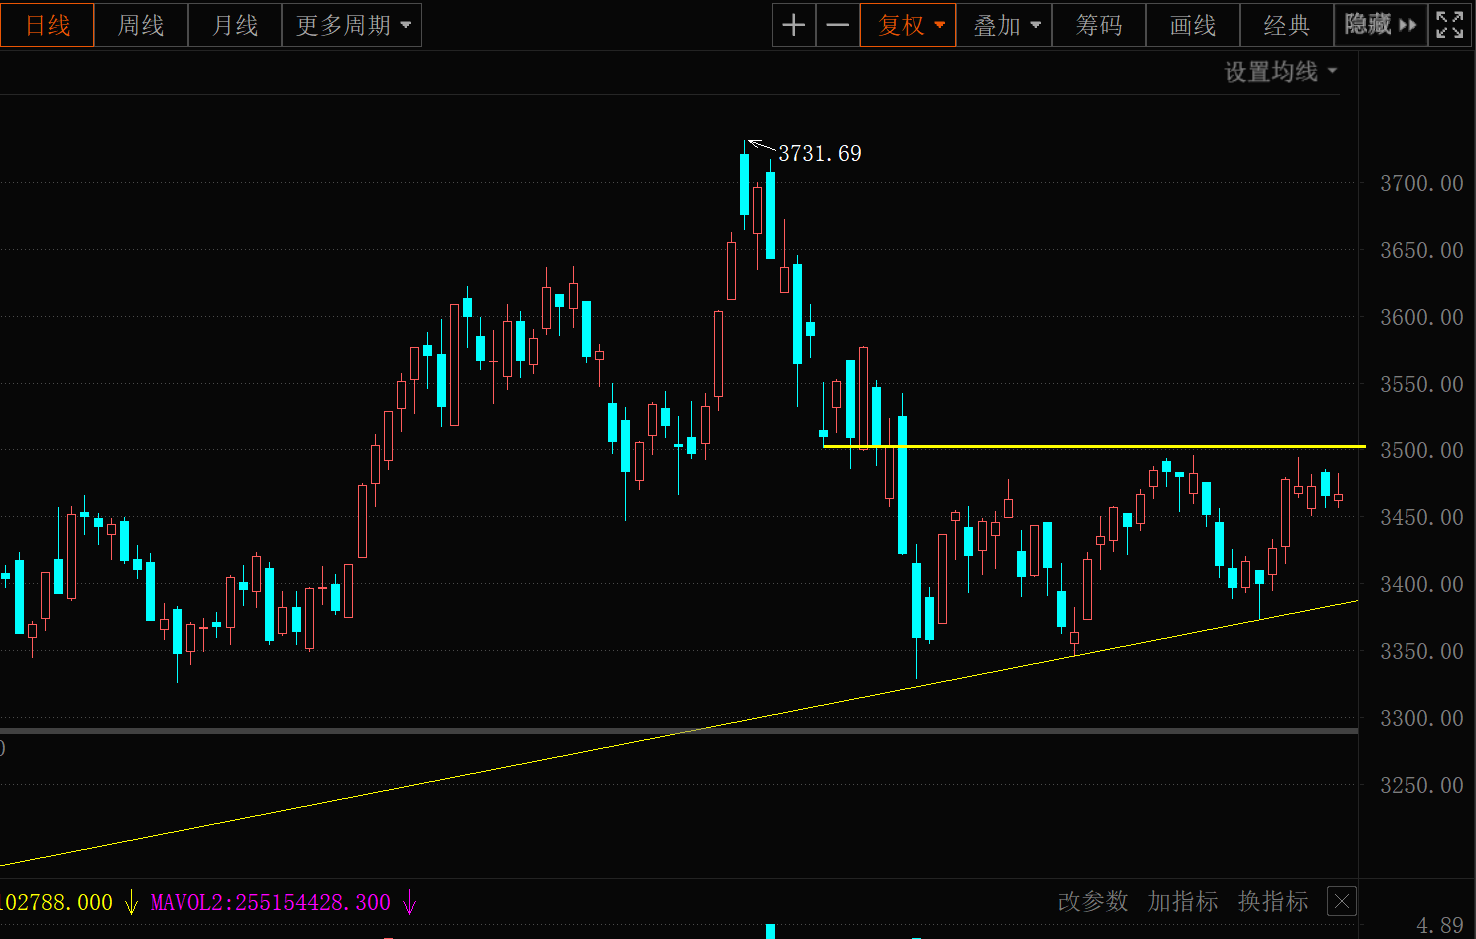1476x939 pixels.
Task: Zoom in the chart with the plus icon
Action: [794, 25]
